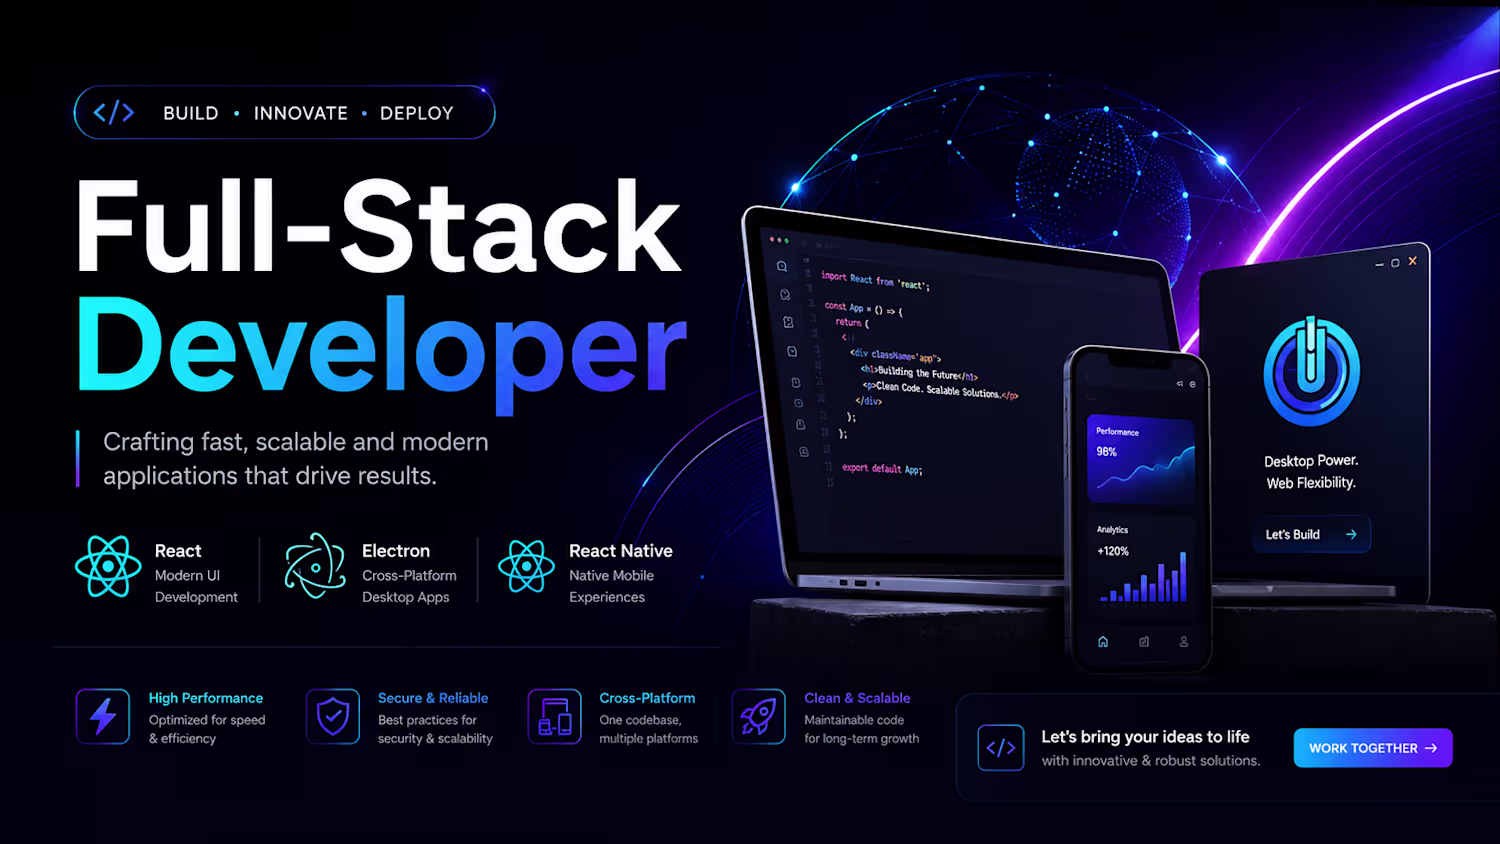Click the High Performance lightning bolt icon
Image resolution: width=1500 pixels, height=844 pixels.
pos(103,716)
